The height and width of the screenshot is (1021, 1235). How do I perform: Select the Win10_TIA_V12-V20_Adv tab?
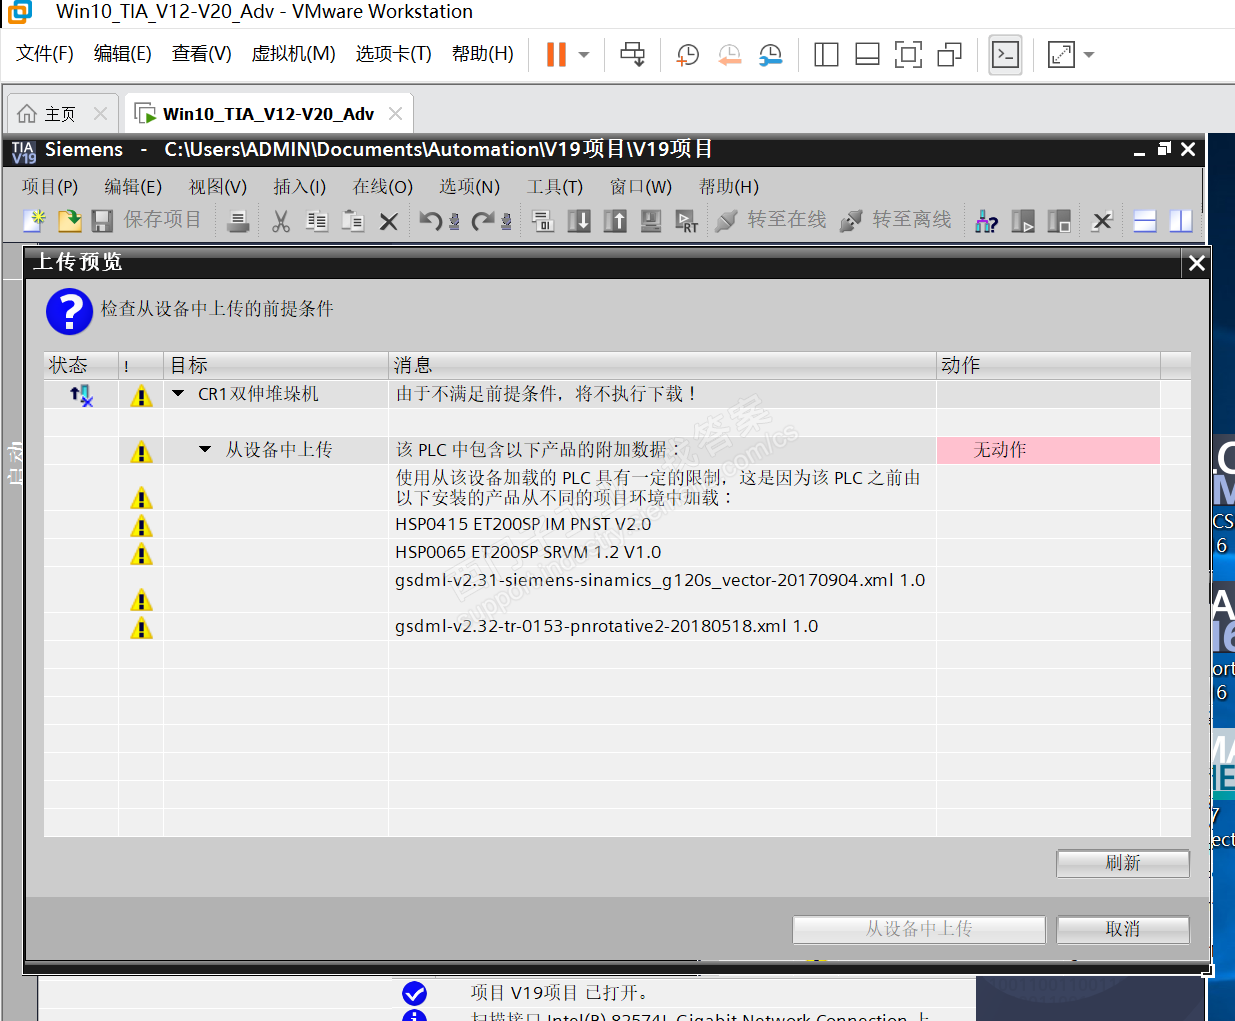(268, 114)
